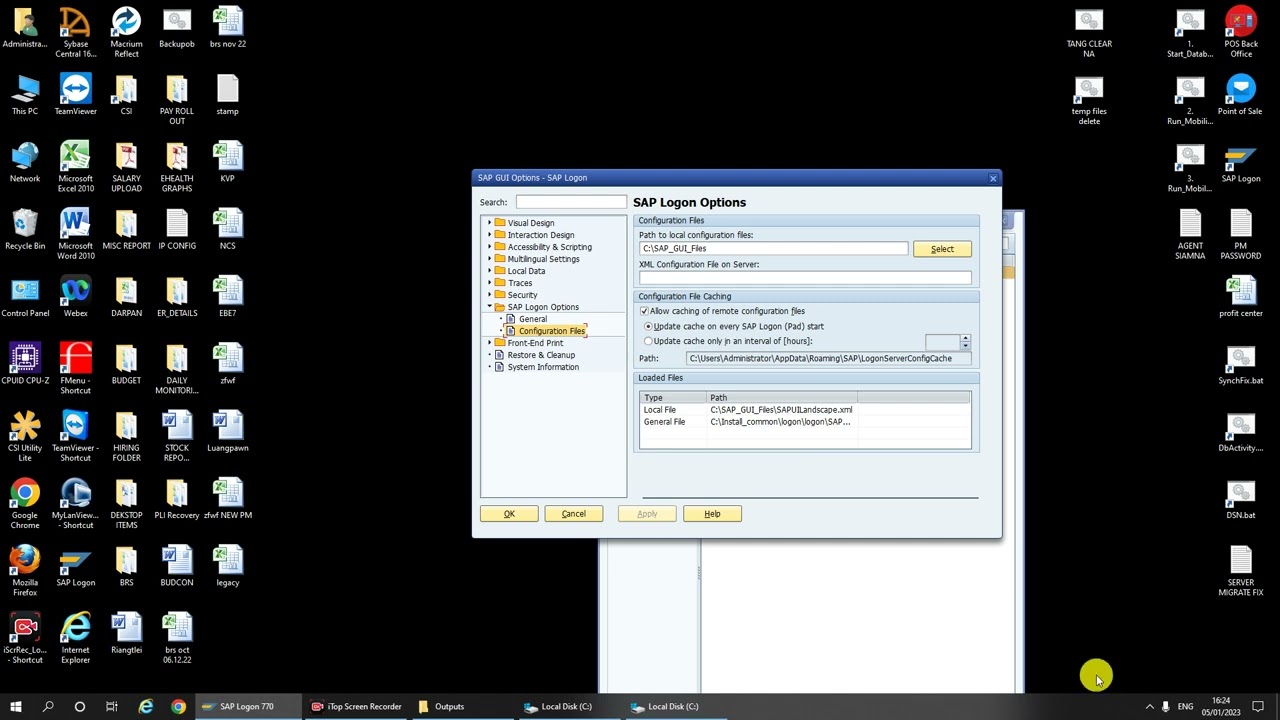This screenshot has width=1280, height=720.
Task: Expand the Traces tree folder
Action: pyautogui.click(x=490, y=283)
